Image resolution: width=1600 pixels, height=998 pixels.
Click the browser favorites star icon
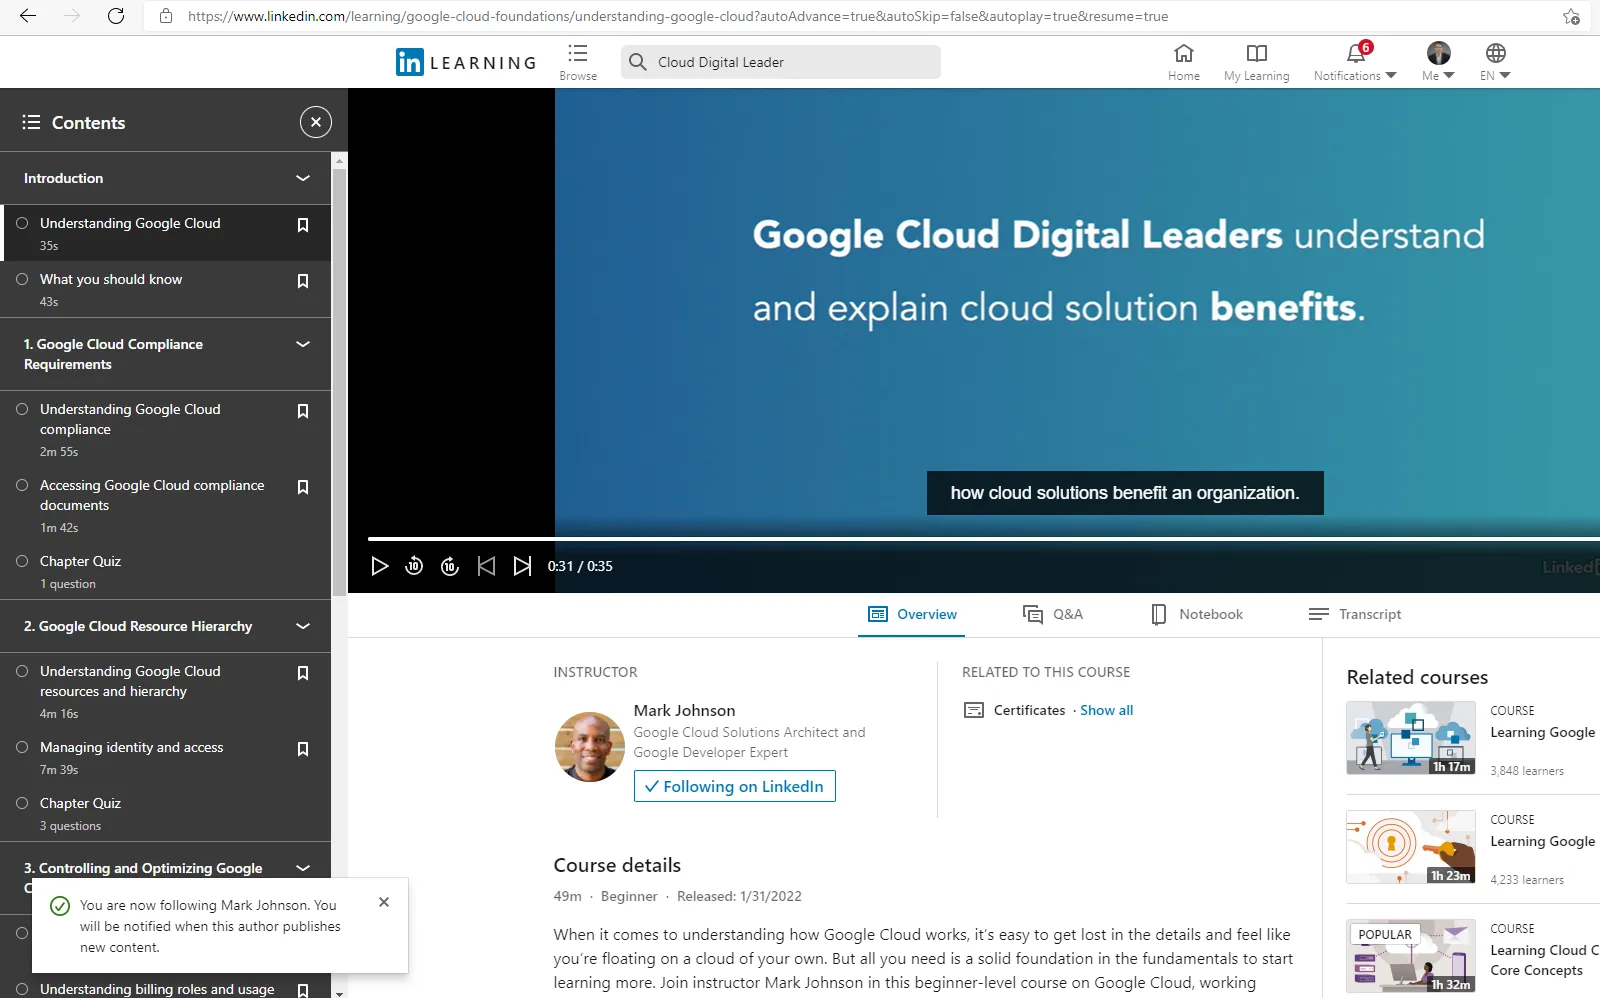(x=1571, y=16)
